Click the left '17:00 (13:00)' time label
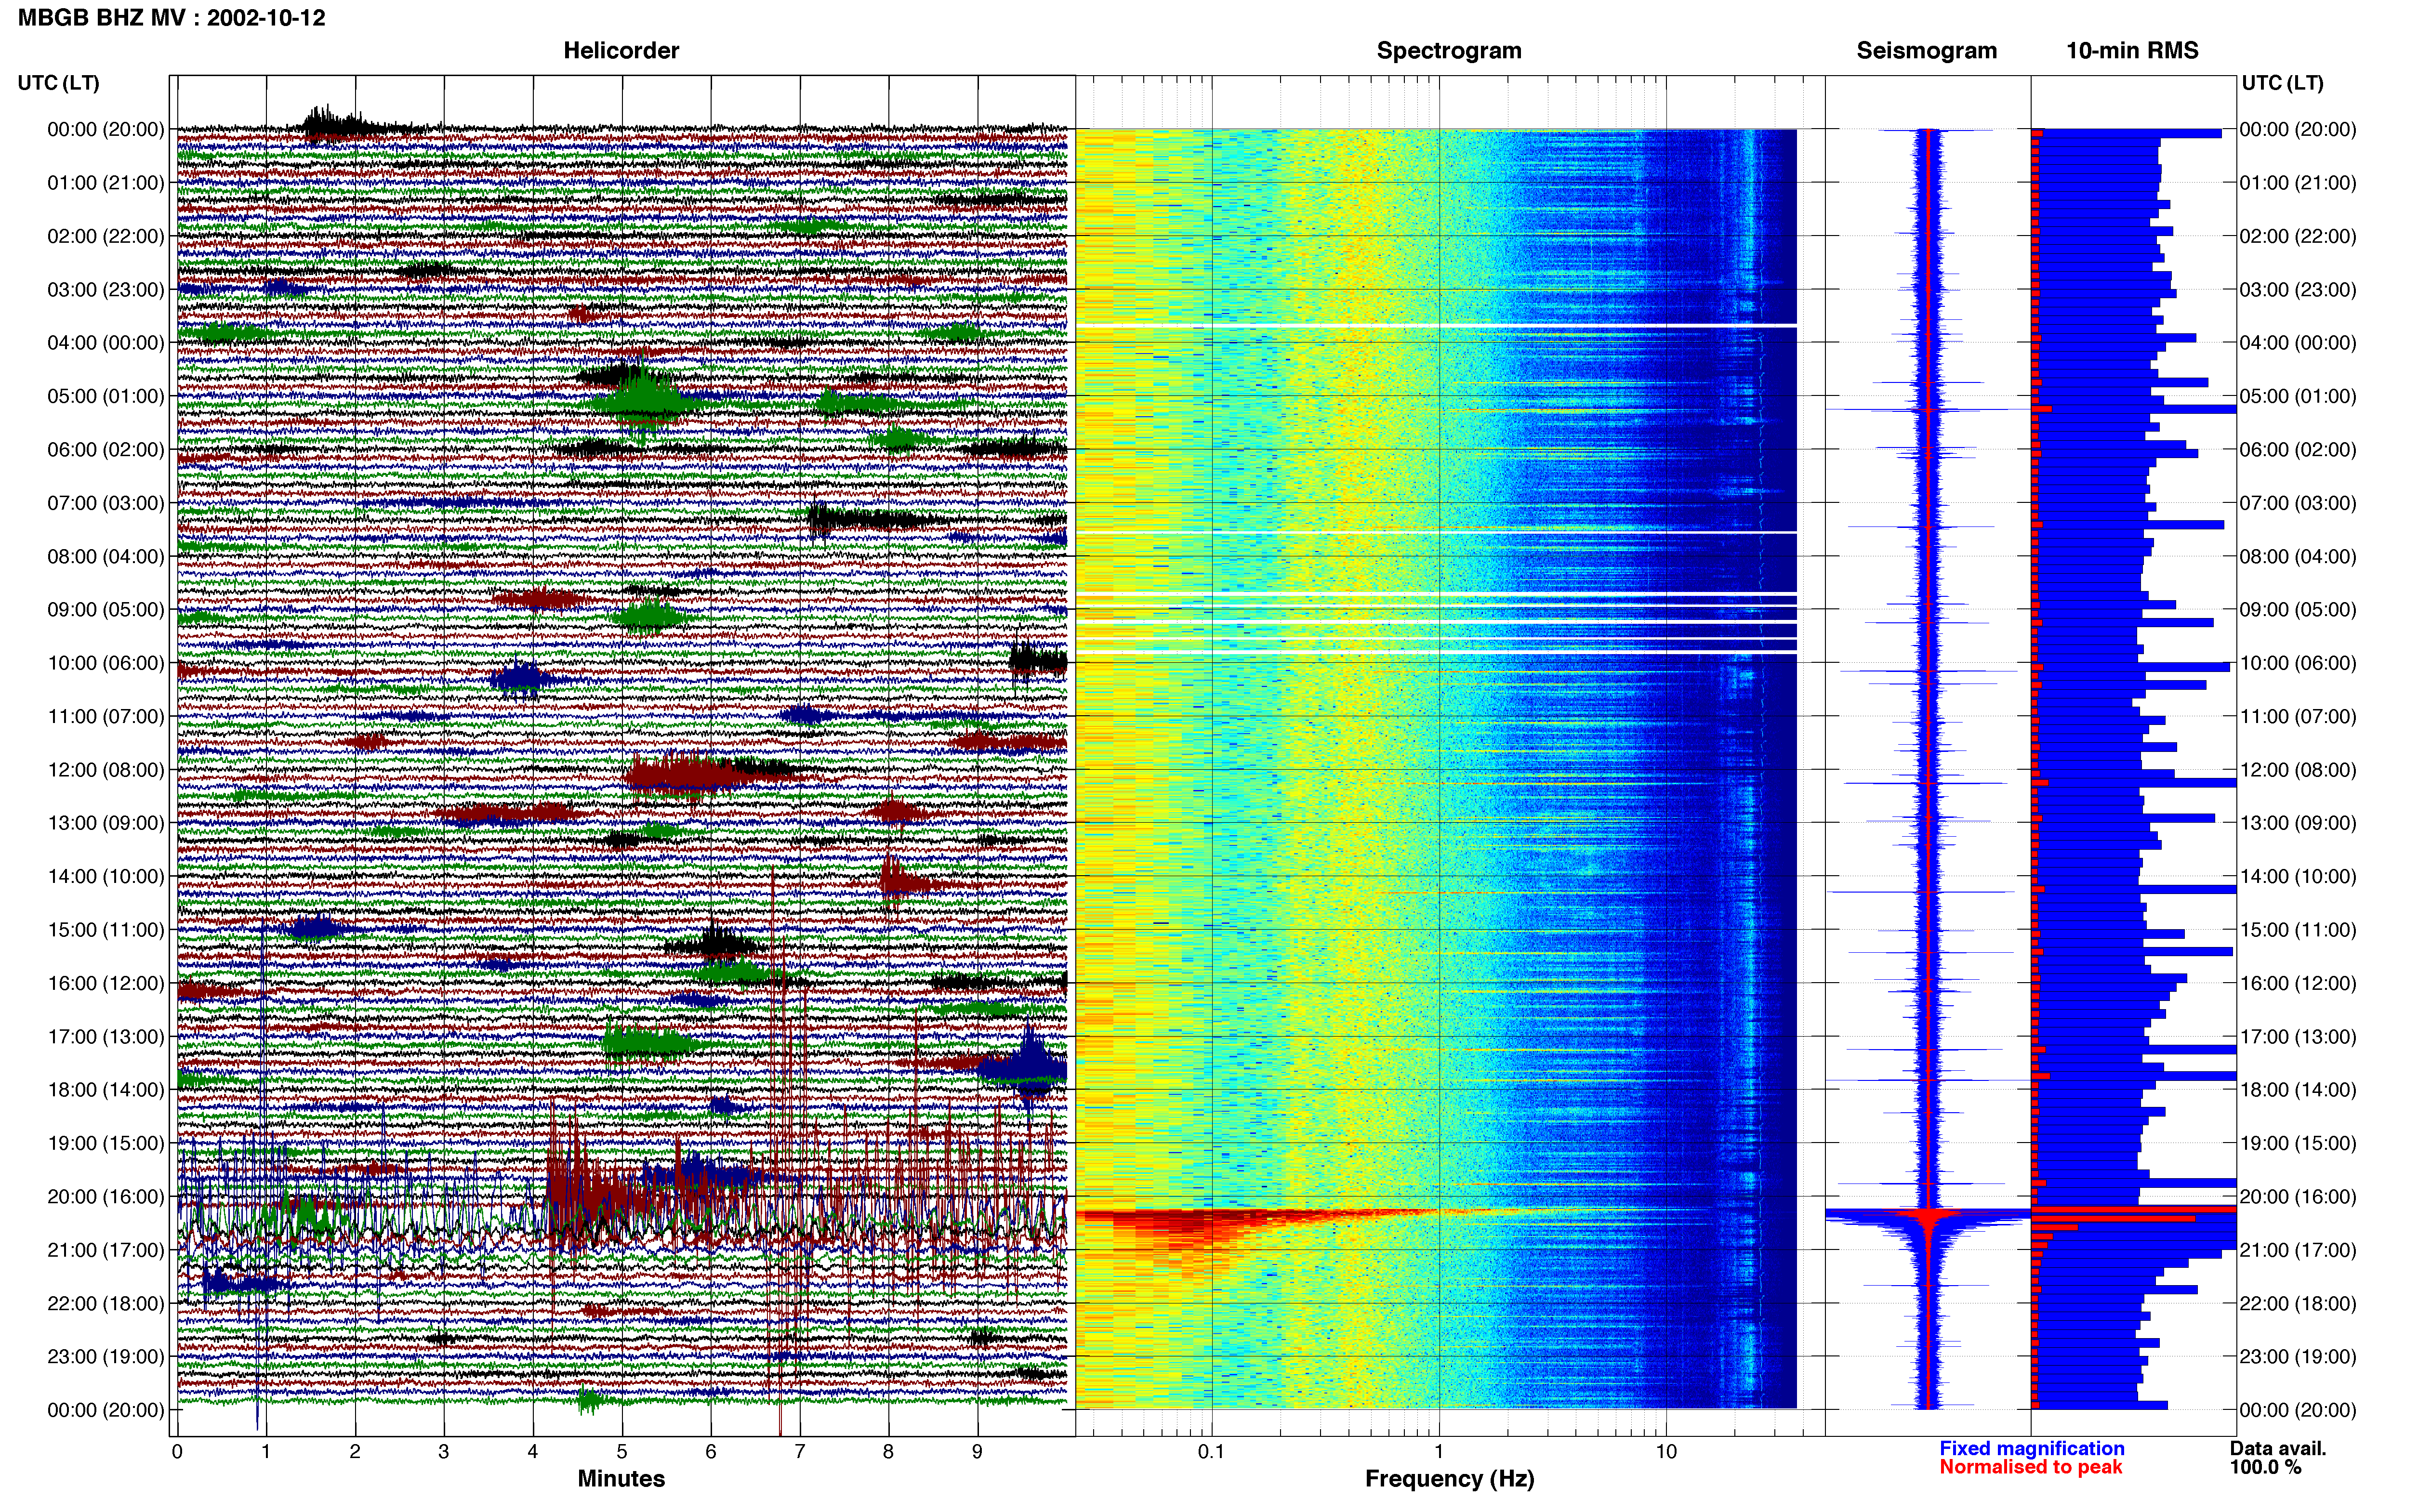 (106, 1037)
